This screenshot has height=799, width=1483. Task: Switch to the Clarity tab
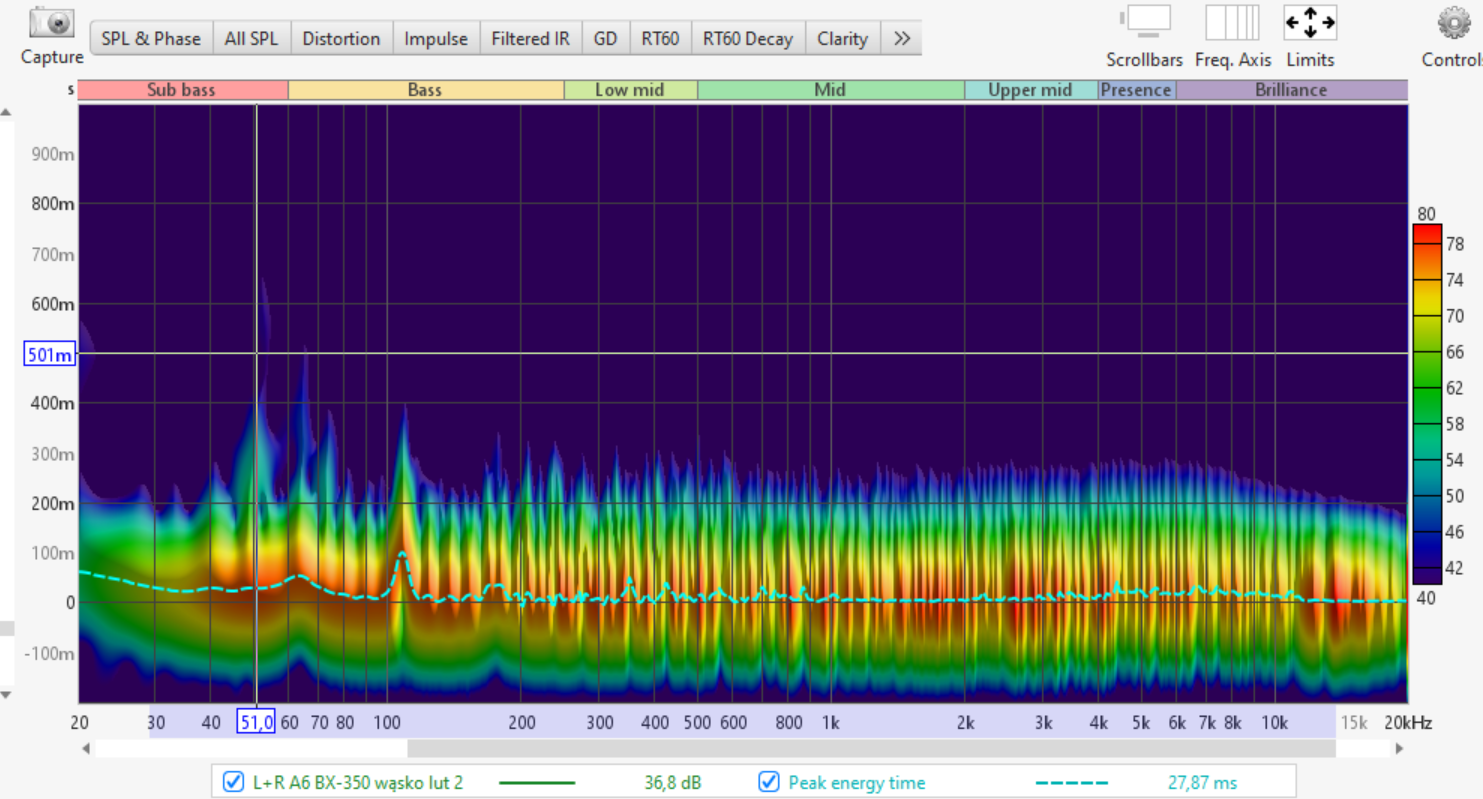click(x=842, y=38)
